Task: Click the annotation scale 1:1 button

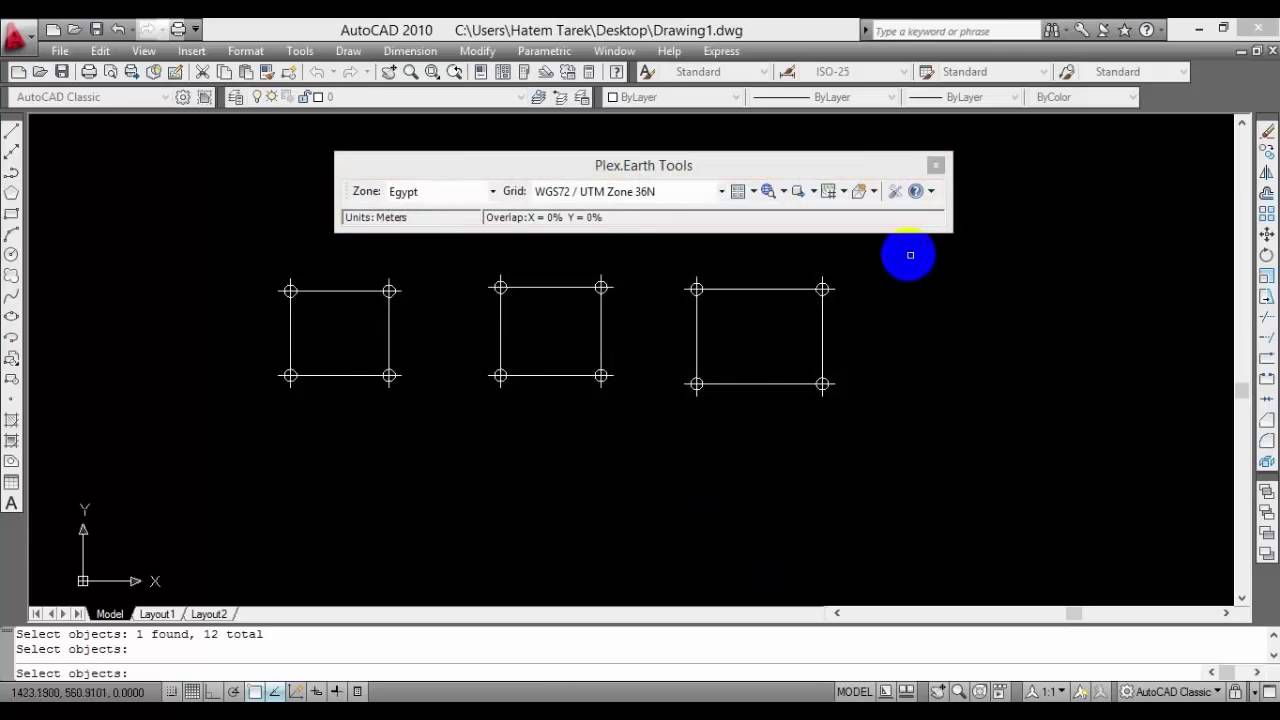Action: click(1049, 692)
